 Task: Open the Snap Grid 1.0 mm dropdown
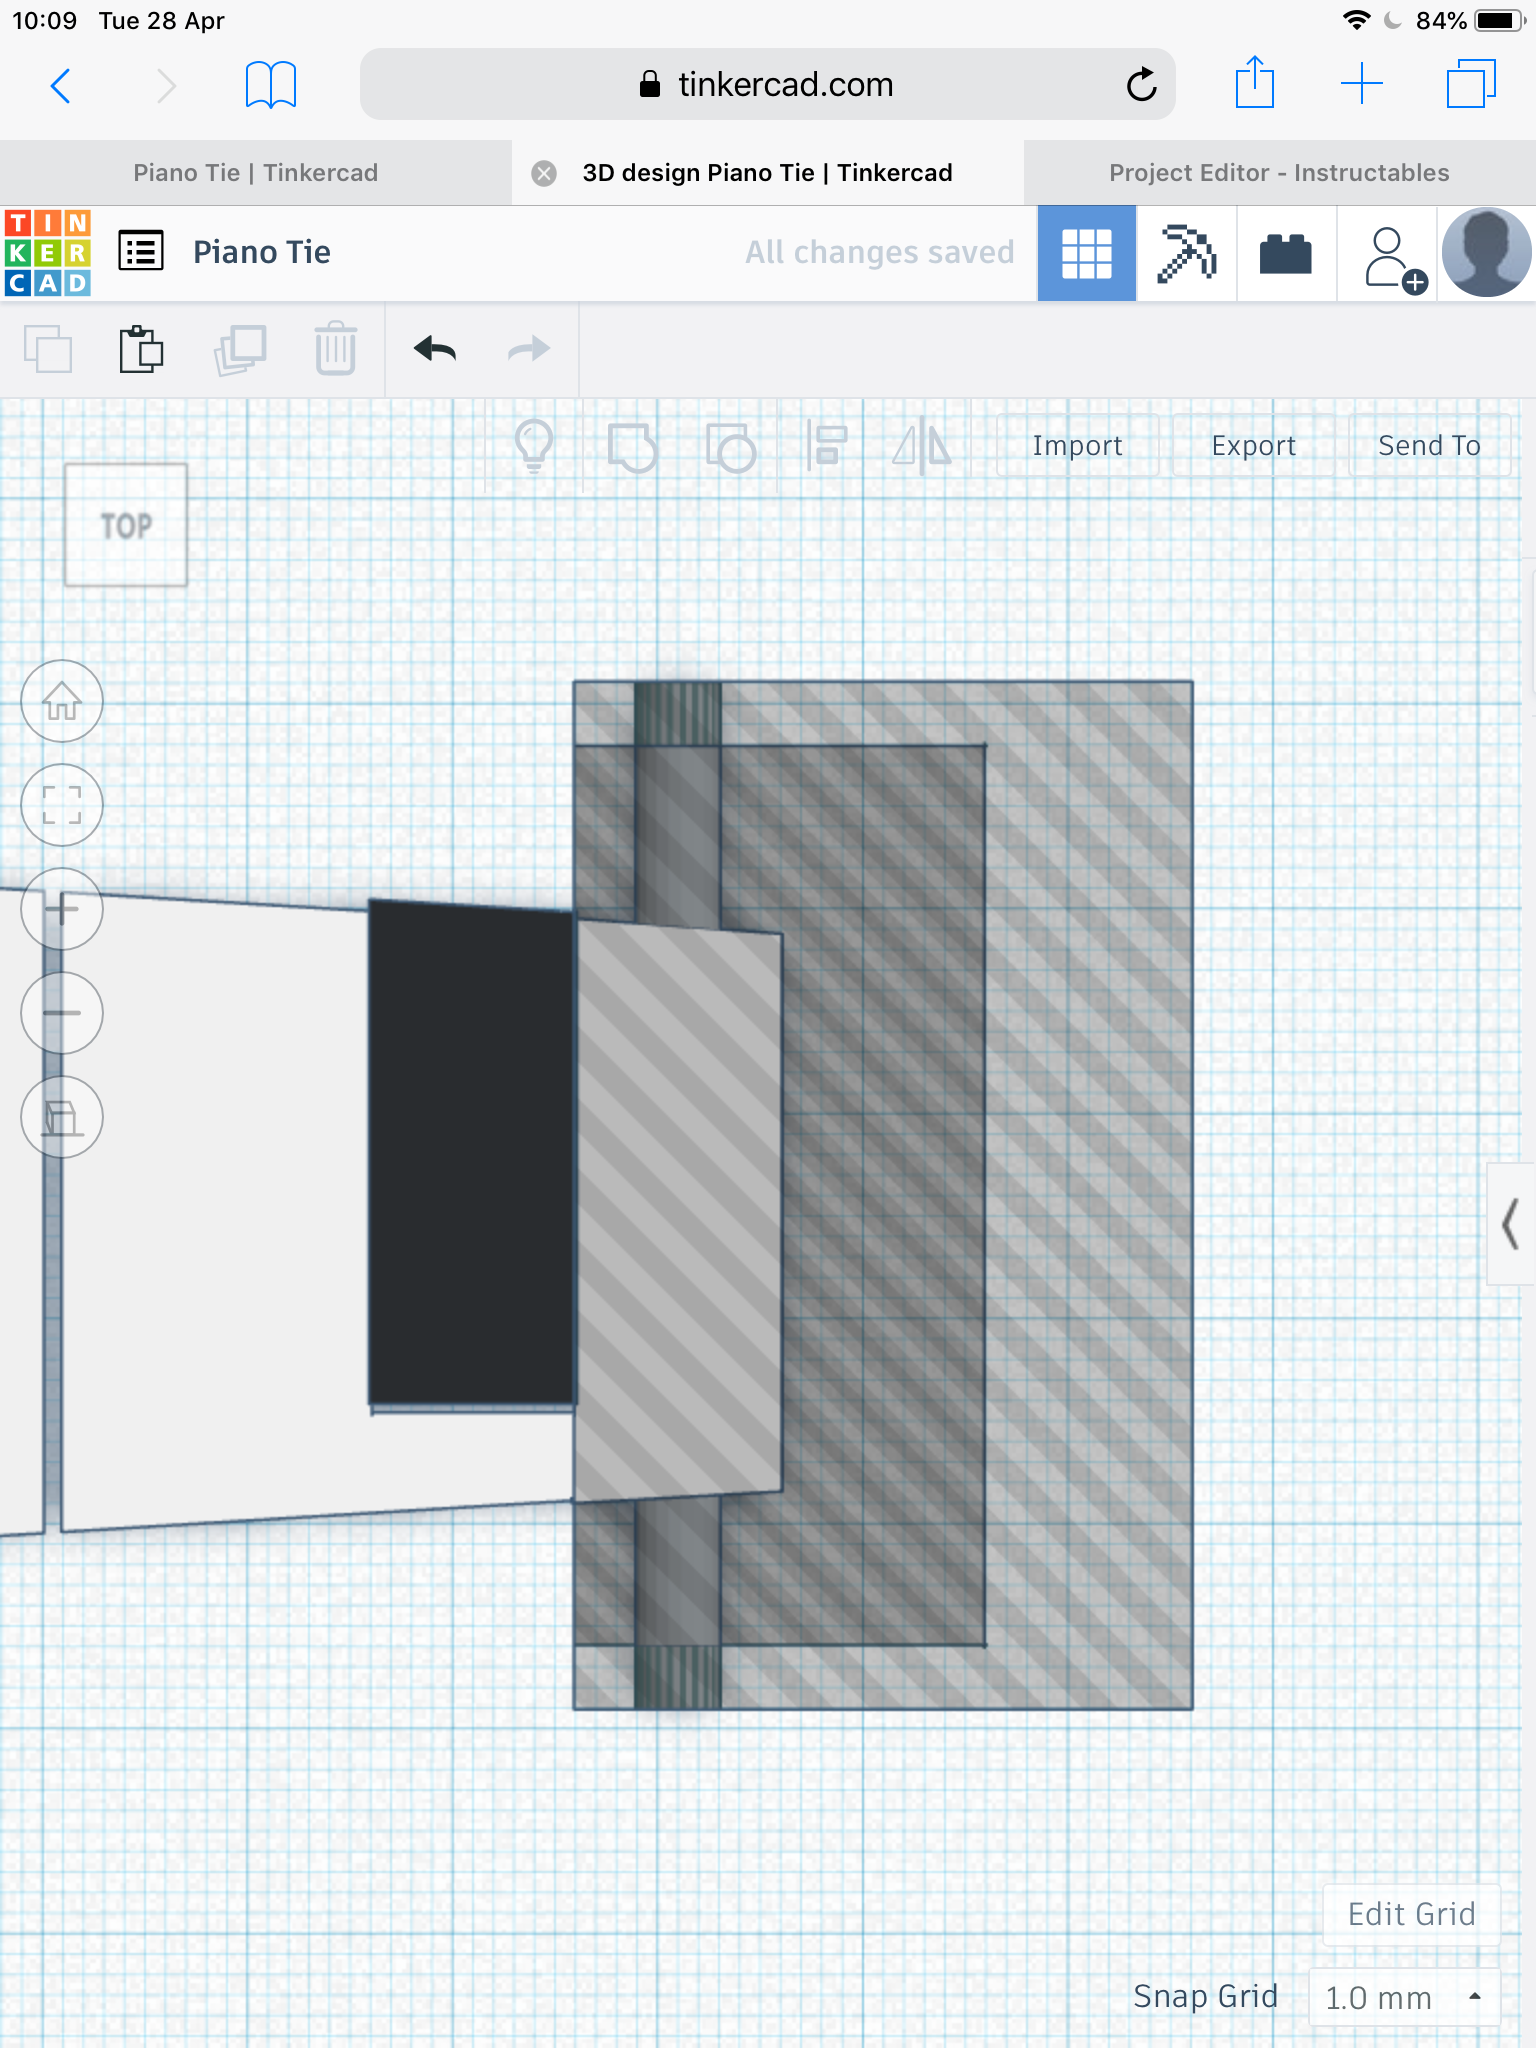point(1404,1997)
